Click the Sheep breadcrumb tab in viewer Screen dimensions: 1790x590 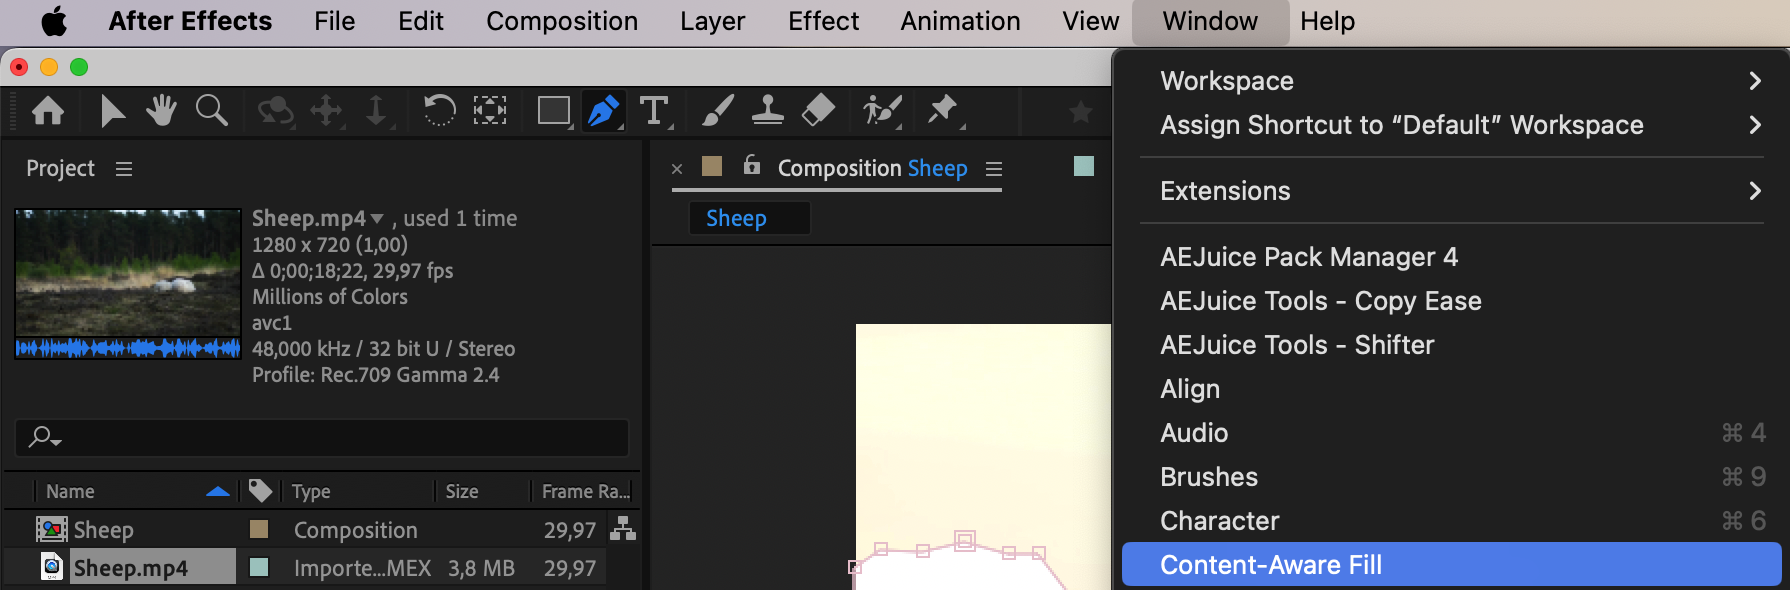click(x=736, y=218)
